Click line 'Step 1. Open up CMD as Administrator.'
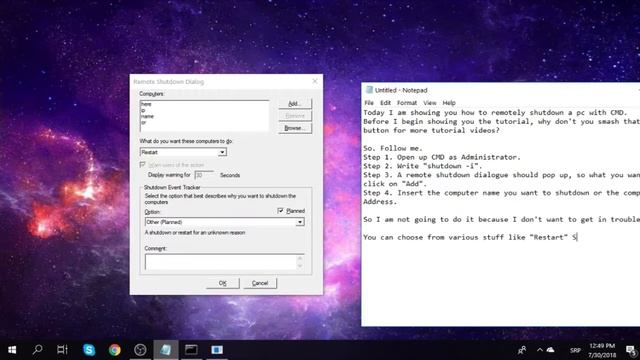The height and width of the screenshot is (360, 640). pyautogui.click(x=442, y=157)
